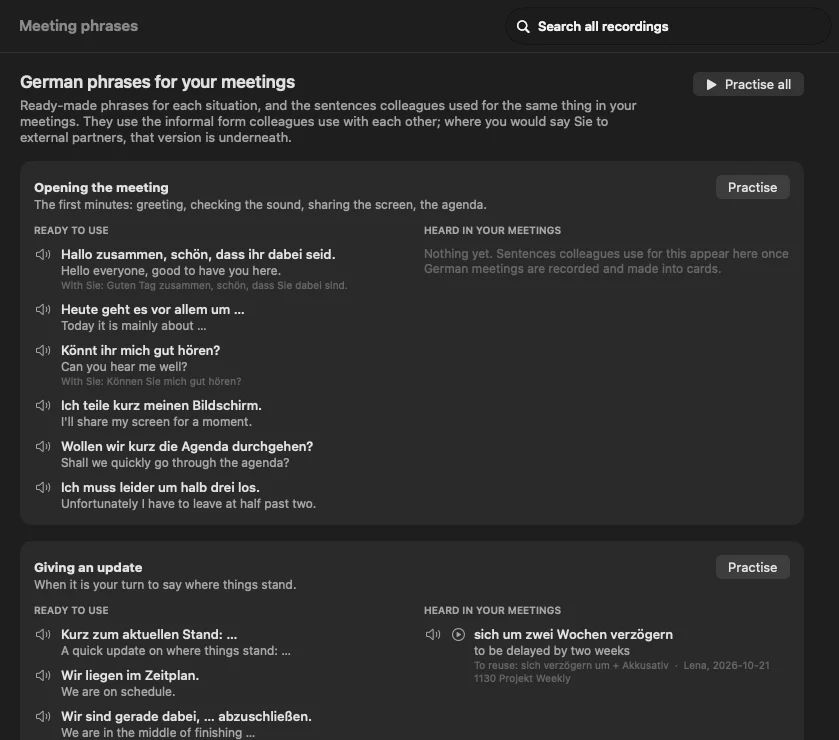The height and width of the screenshot is (740, 839).
Task: Select 'Wir liegen im Zeitplan' phrase text
Action: pos(130,675)
